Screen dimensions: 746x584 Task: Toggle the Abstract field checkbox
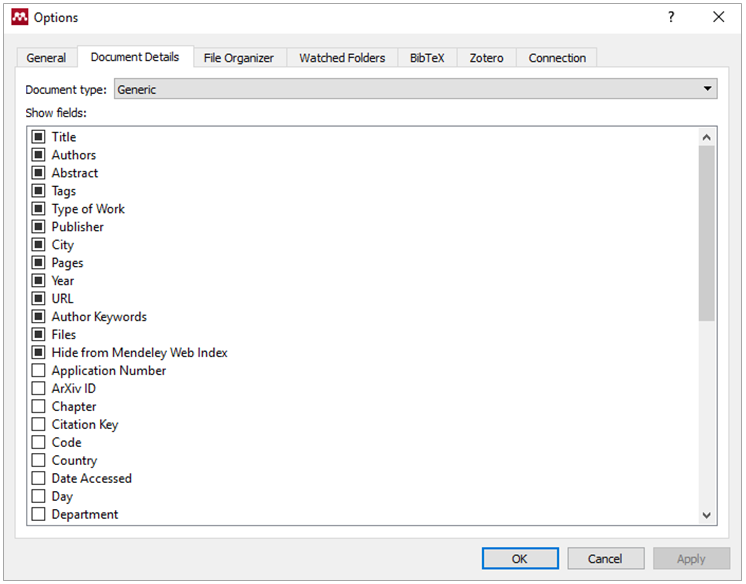click(38, 173)
